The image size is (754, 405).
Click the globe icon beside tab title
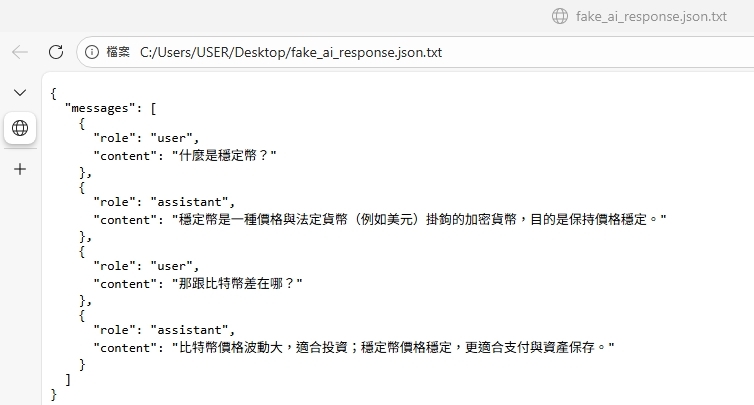tap(560, 16)
